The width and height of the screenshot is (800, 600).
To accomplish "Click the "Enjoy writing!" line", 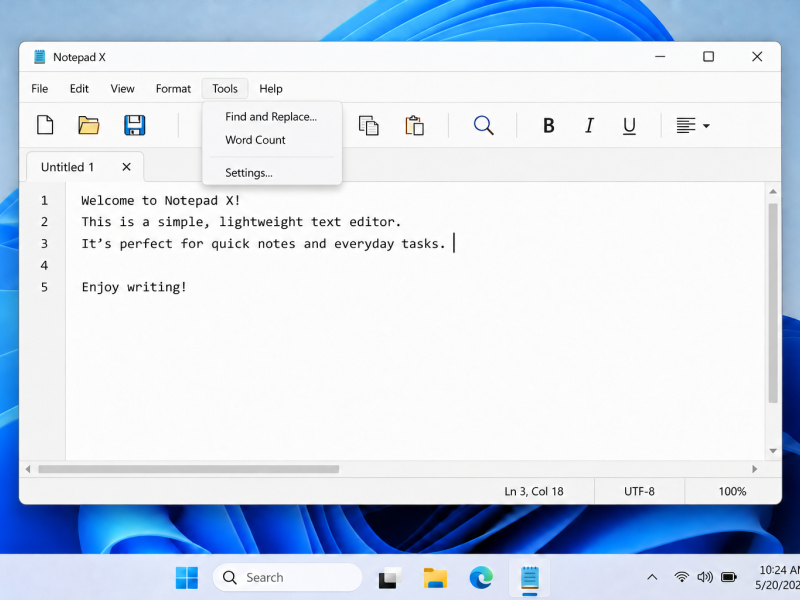I will click(x=134, y=287).
